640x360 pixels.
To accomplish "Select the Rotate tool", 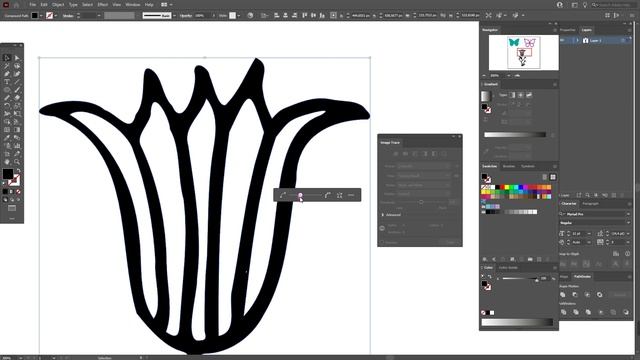I will point(7,106).
